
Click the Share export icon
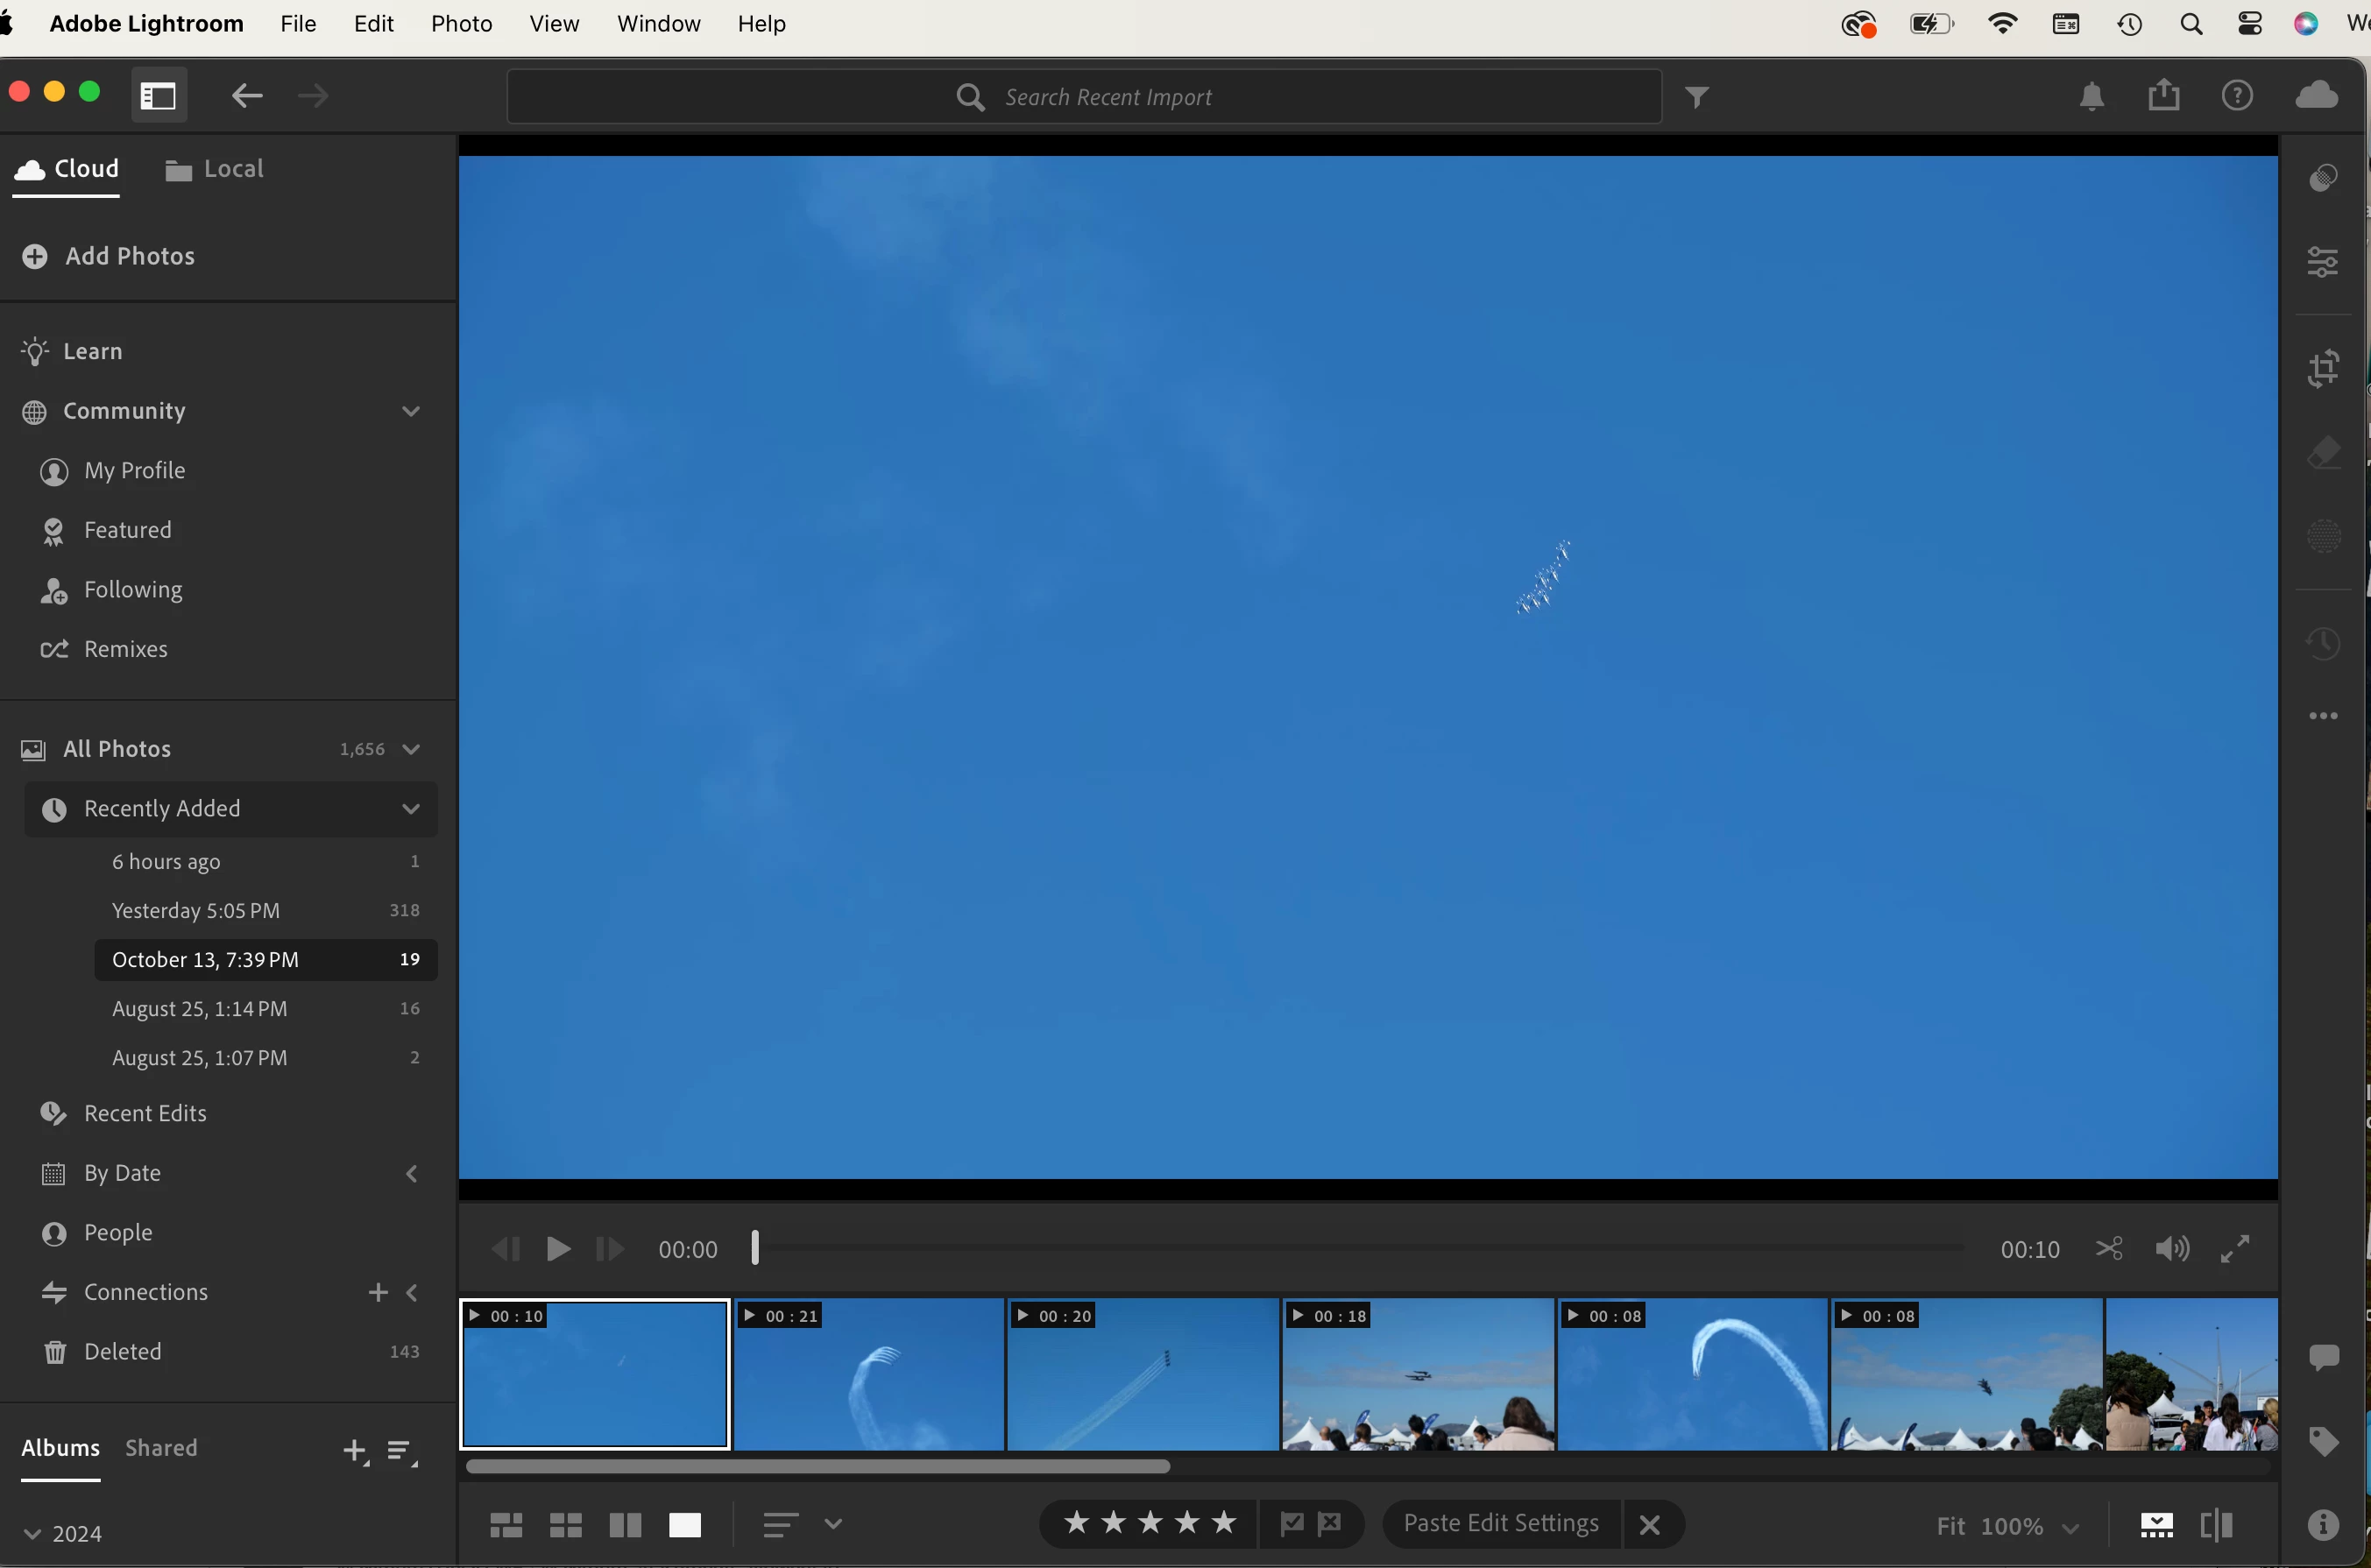click(2163, 95)
